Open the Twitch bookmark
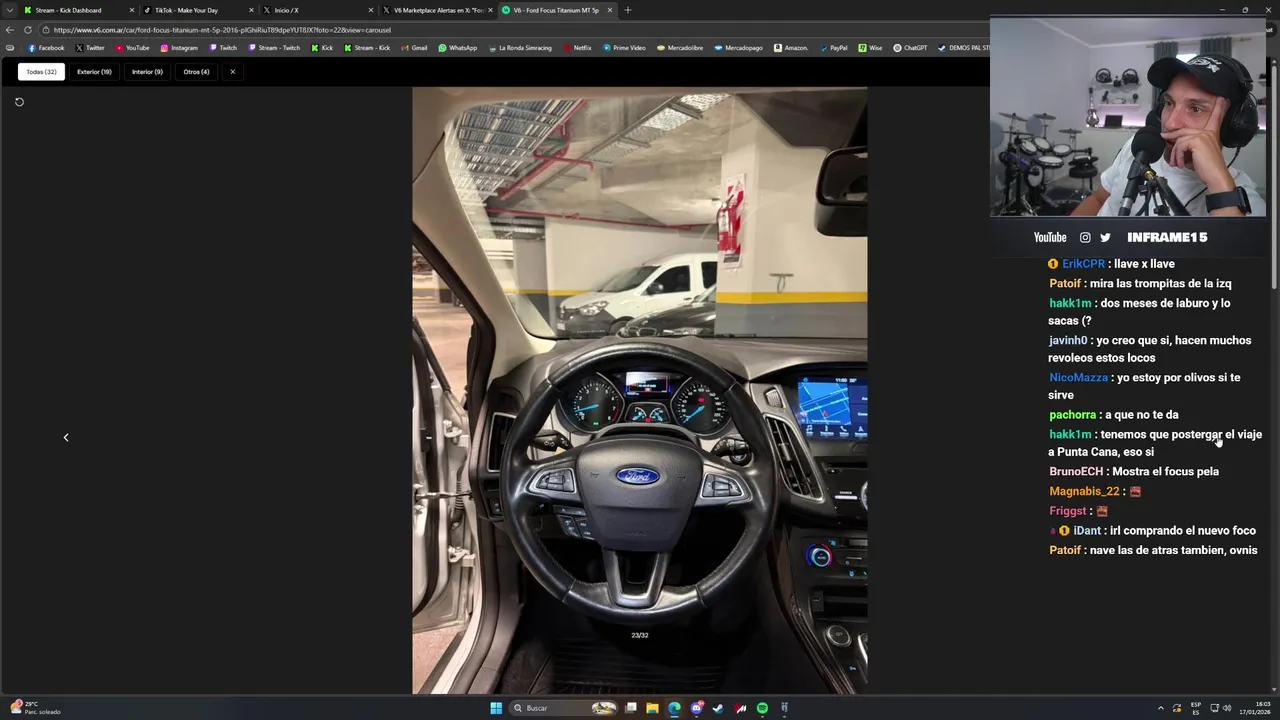 pos(223,48)
